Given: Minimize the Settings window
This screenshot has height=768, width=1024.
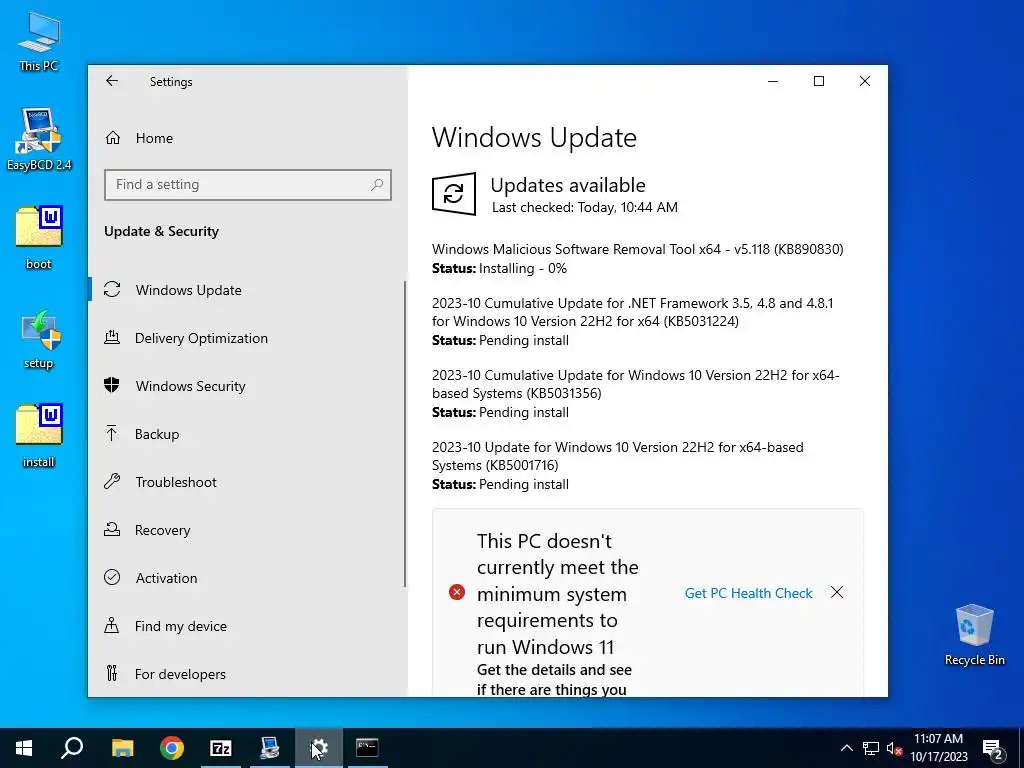Looking at the screenshot, I should (x=773, y=81).
